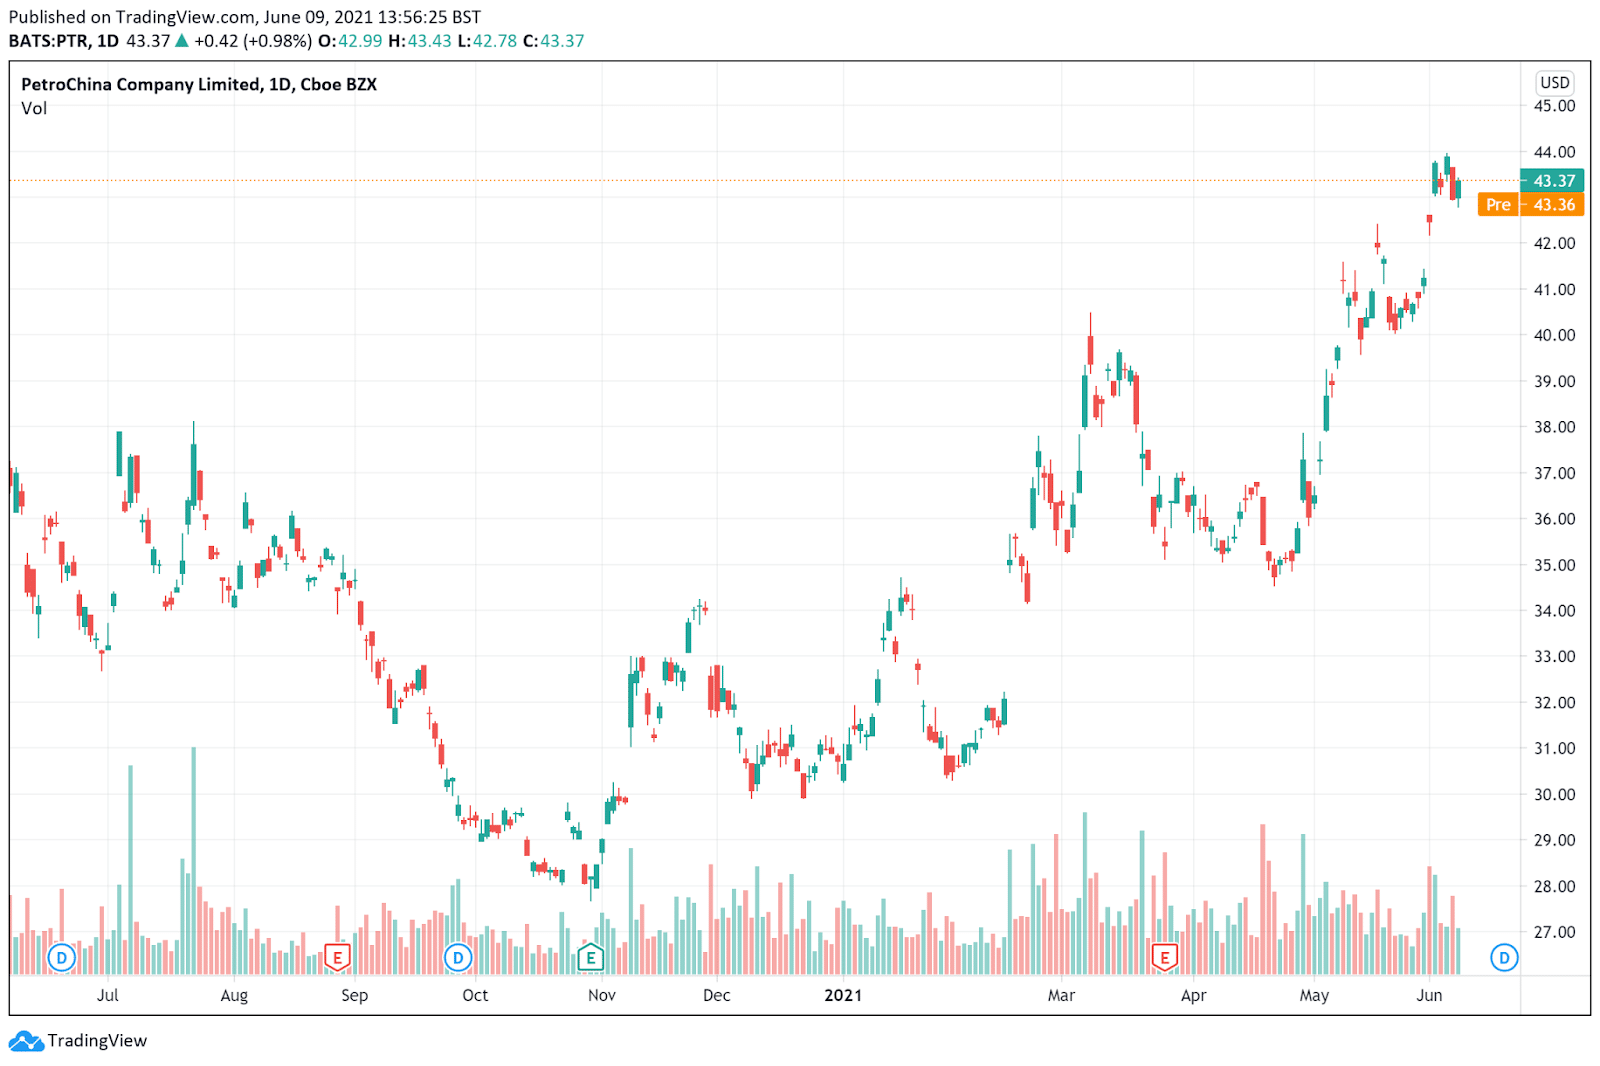Click the 27.00 price axis label
The width and height of the screenshot is (1600, 1066).
1555,932
